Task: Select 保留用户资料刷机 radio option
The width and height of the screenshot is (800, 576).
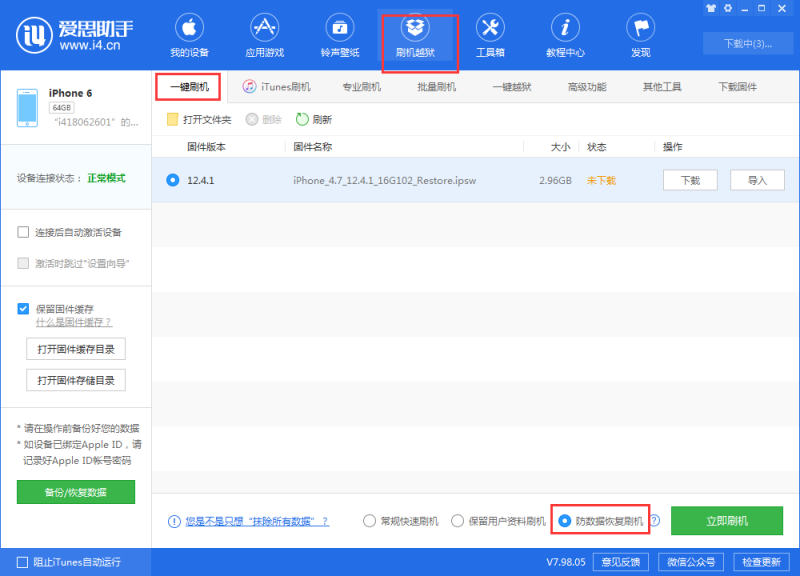Action: tap(458, 521)
